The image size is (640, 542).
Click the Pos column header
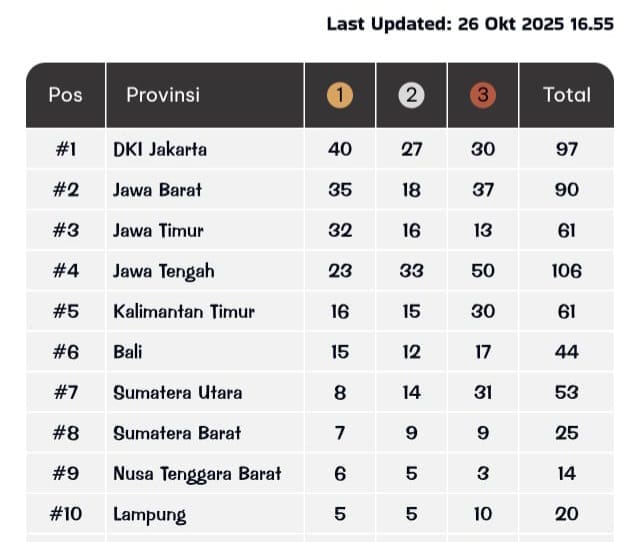click(x=65, y=95)
